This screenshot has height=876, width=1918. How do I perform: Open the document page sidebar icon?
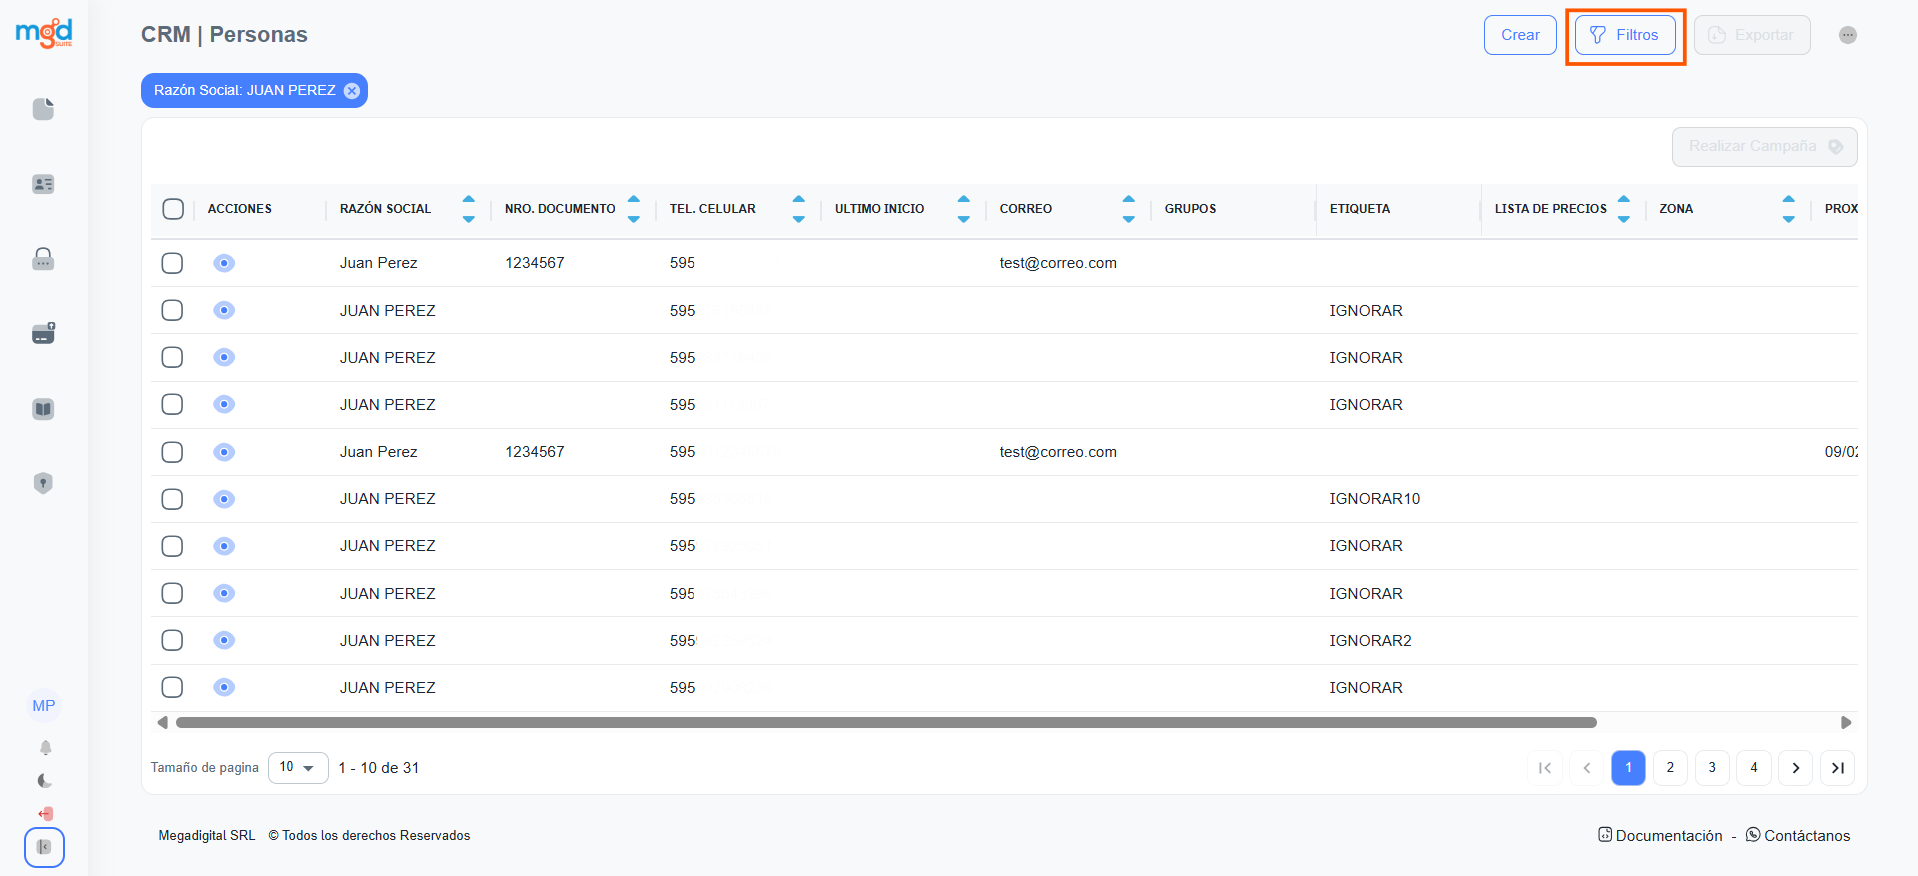(x=43, y=109)
